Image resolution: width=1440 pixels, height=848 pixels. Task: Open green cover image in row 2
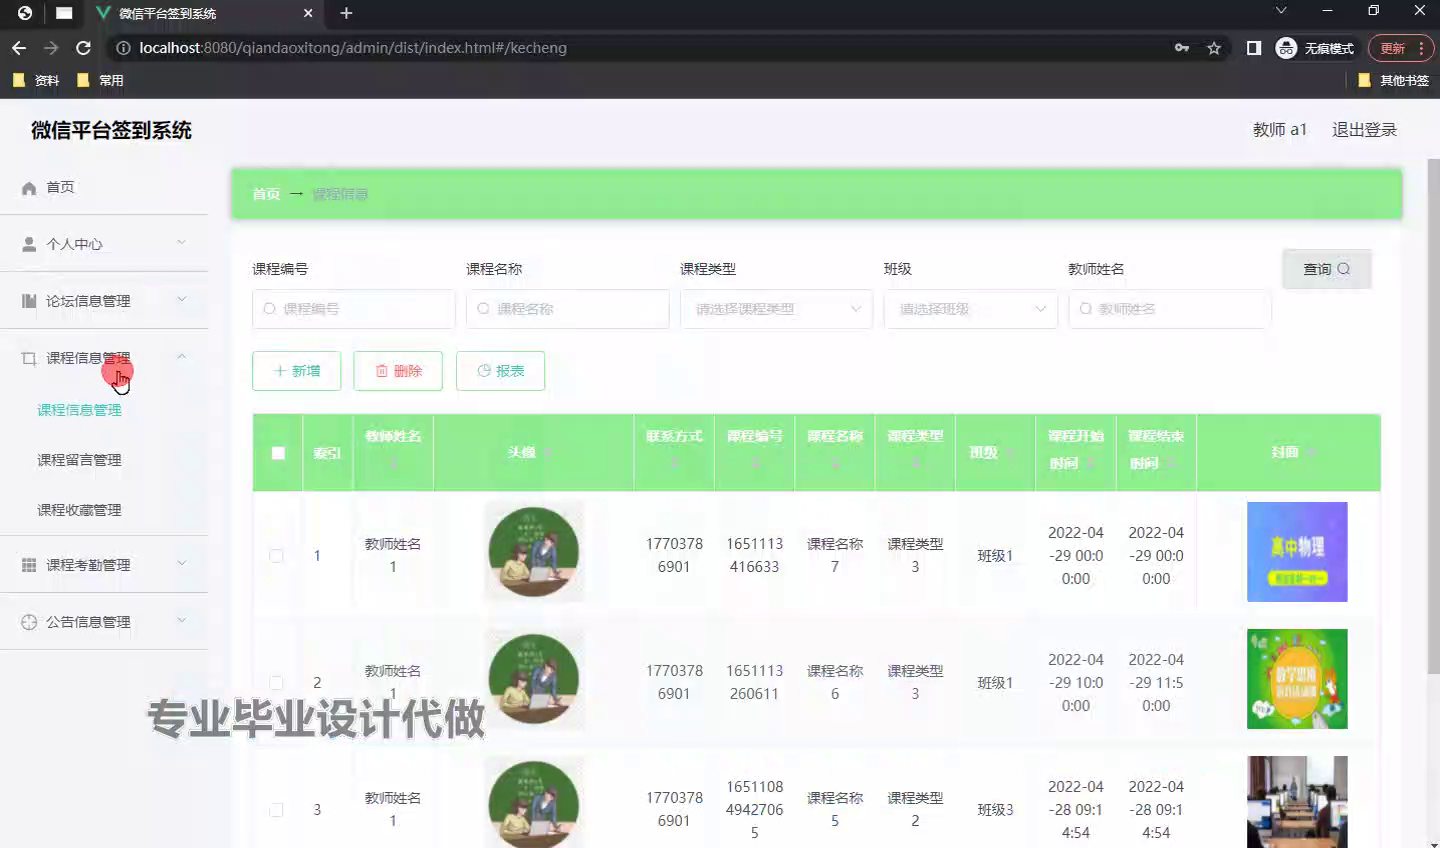point(1297,679)
